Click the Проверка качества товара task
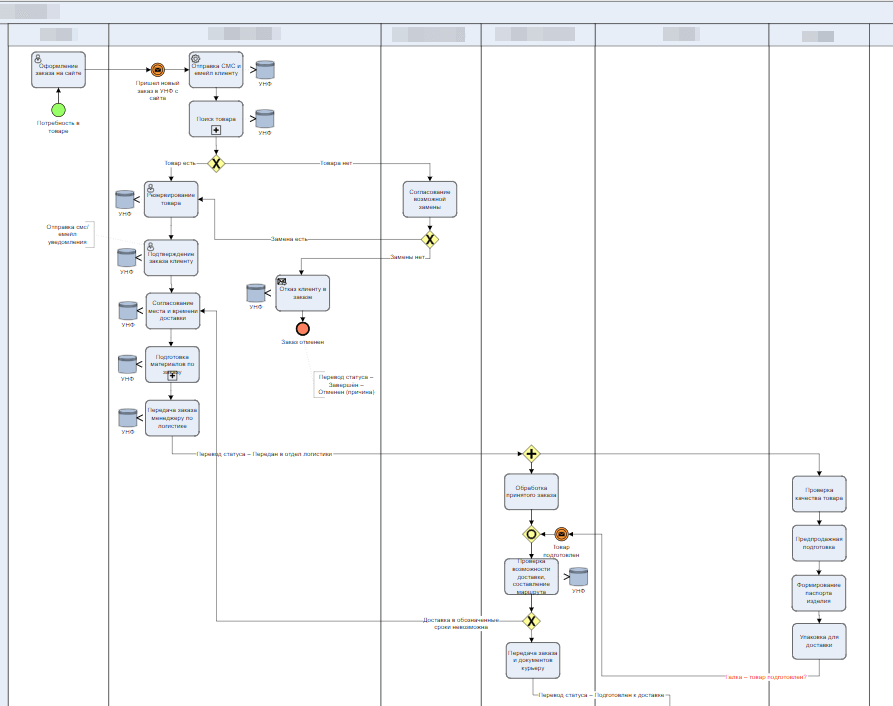 tap(819, 494)
